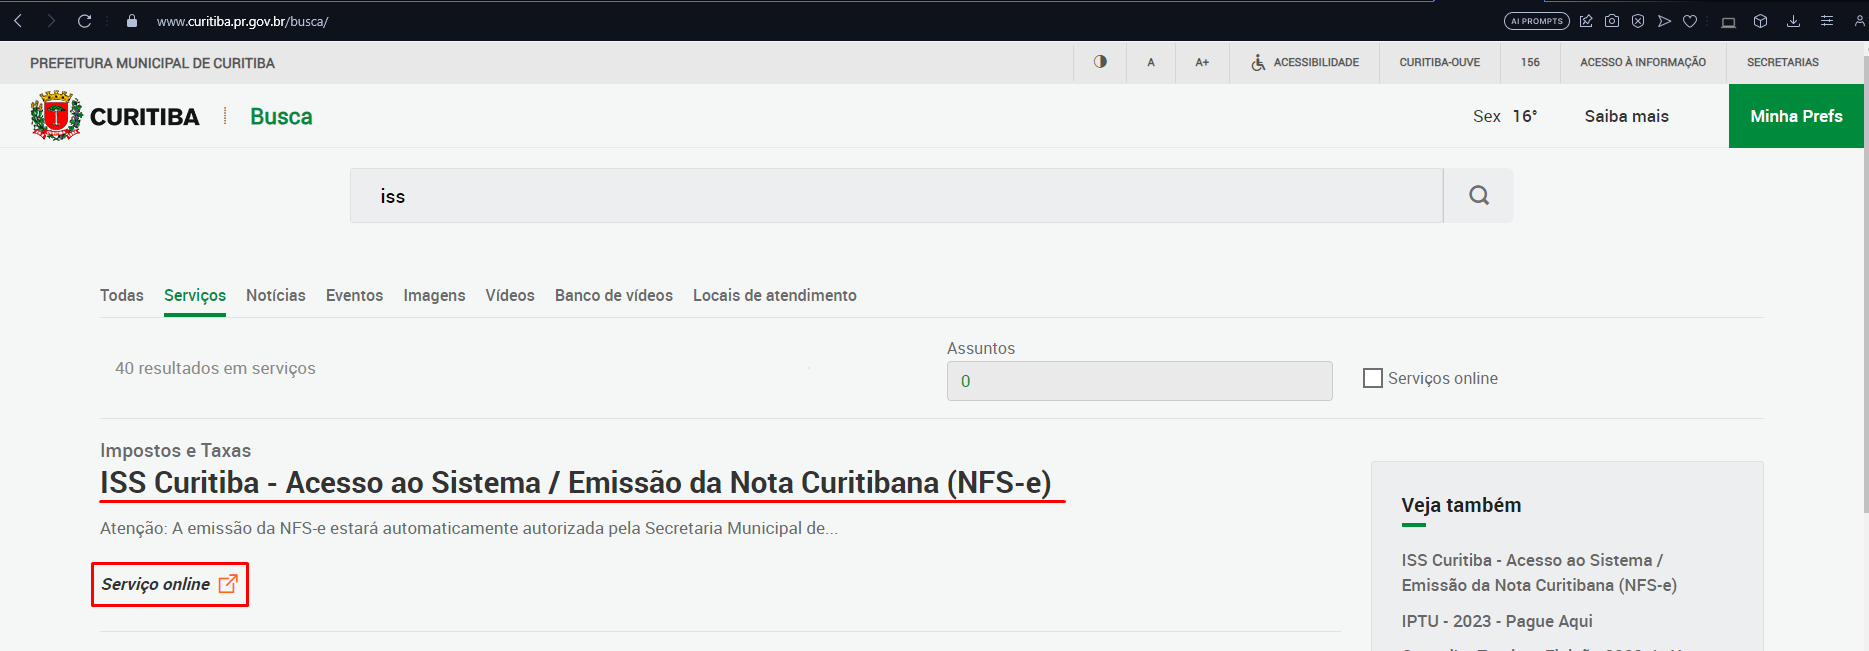This screenshot has height=651, width=1869.
Task: Open browser easy setup sliders menu
Action: tap(1826, 21)
